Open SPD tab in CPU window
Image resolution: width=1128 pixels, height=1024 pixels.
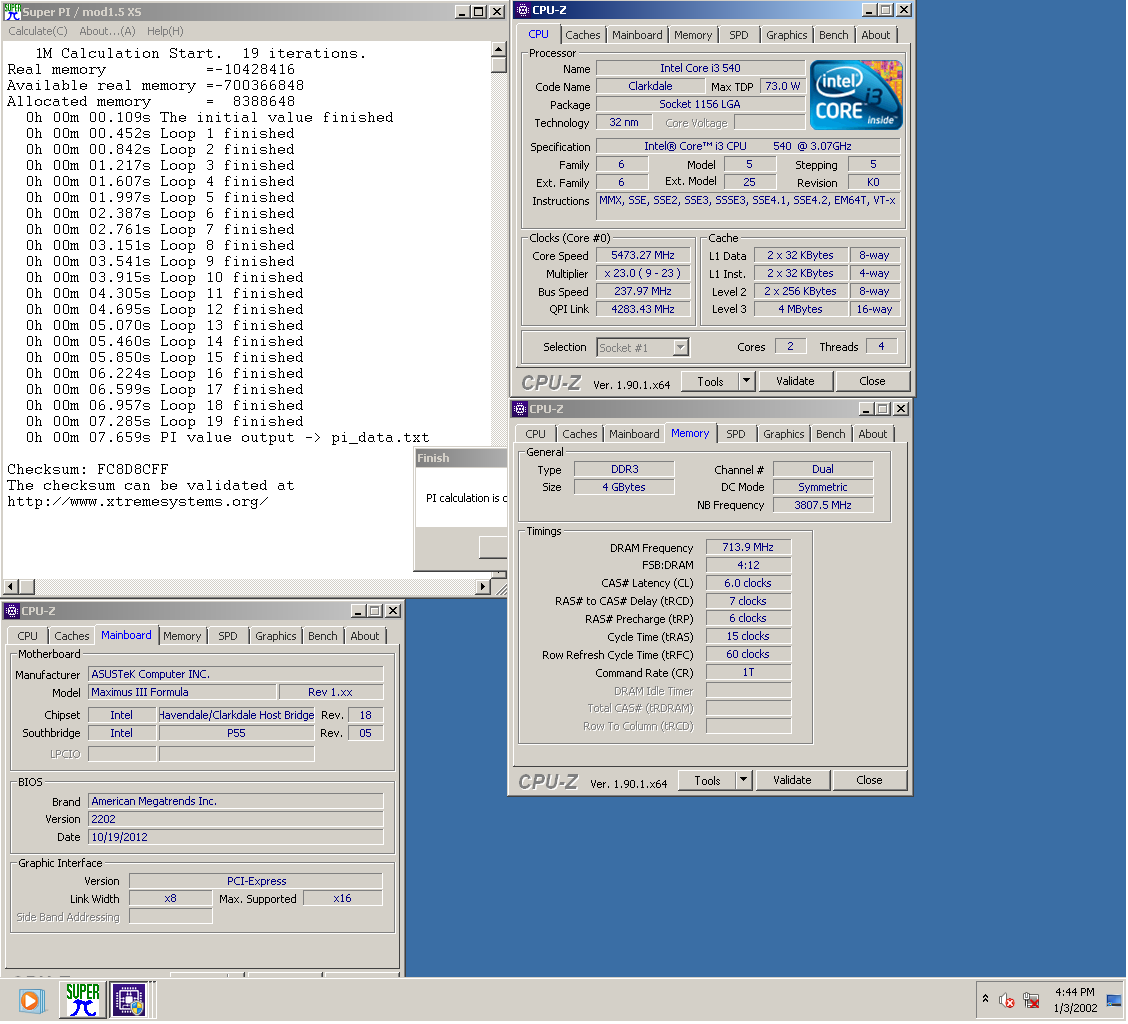(738, 35)
